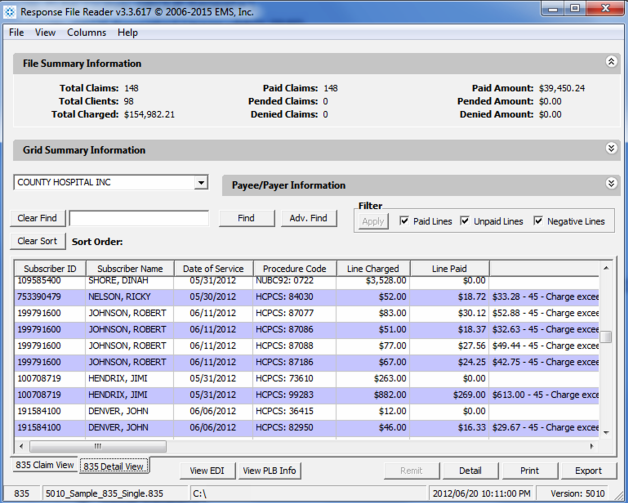Disable the Negative Lines filter checkbox
Screen dimensions: 628x503
pyautogui.click(x=538, y=221)
